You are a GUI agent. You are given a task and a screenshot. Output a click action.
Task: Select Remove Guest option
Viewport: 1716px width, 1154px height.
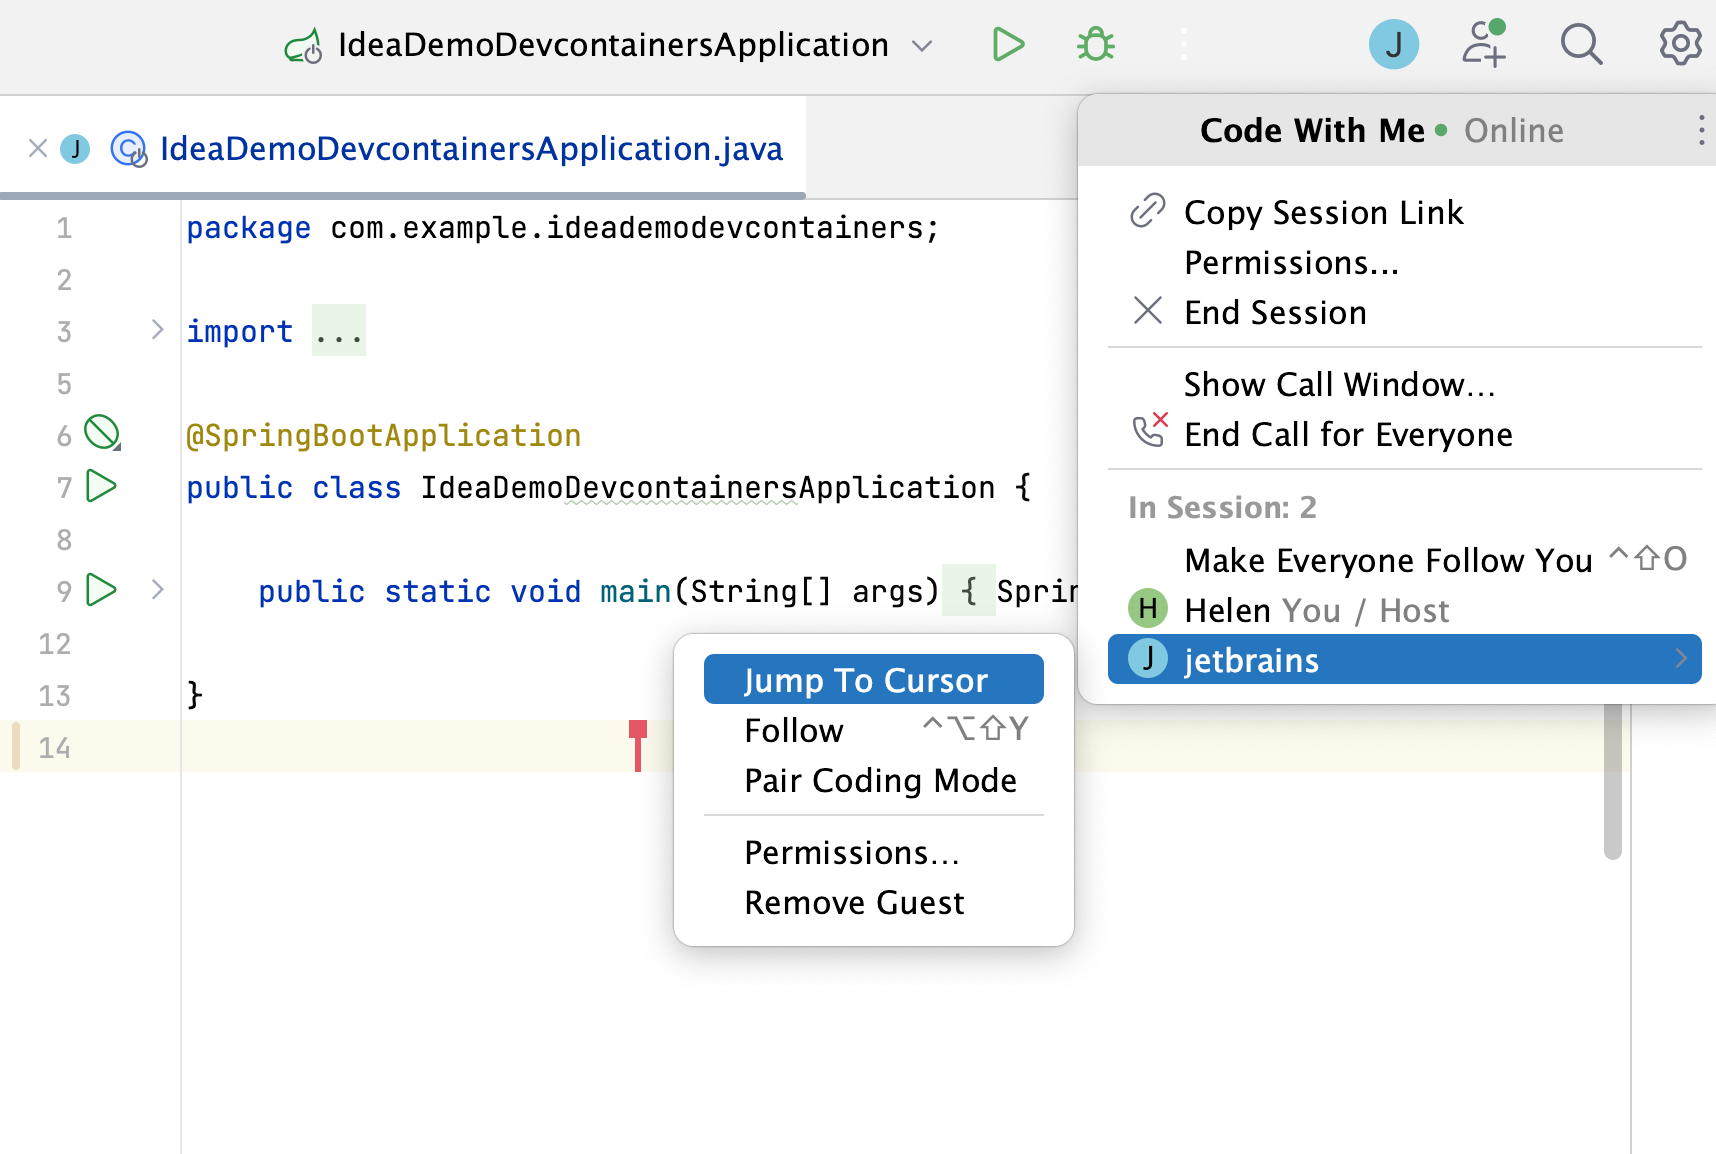[x=854, y=902]
